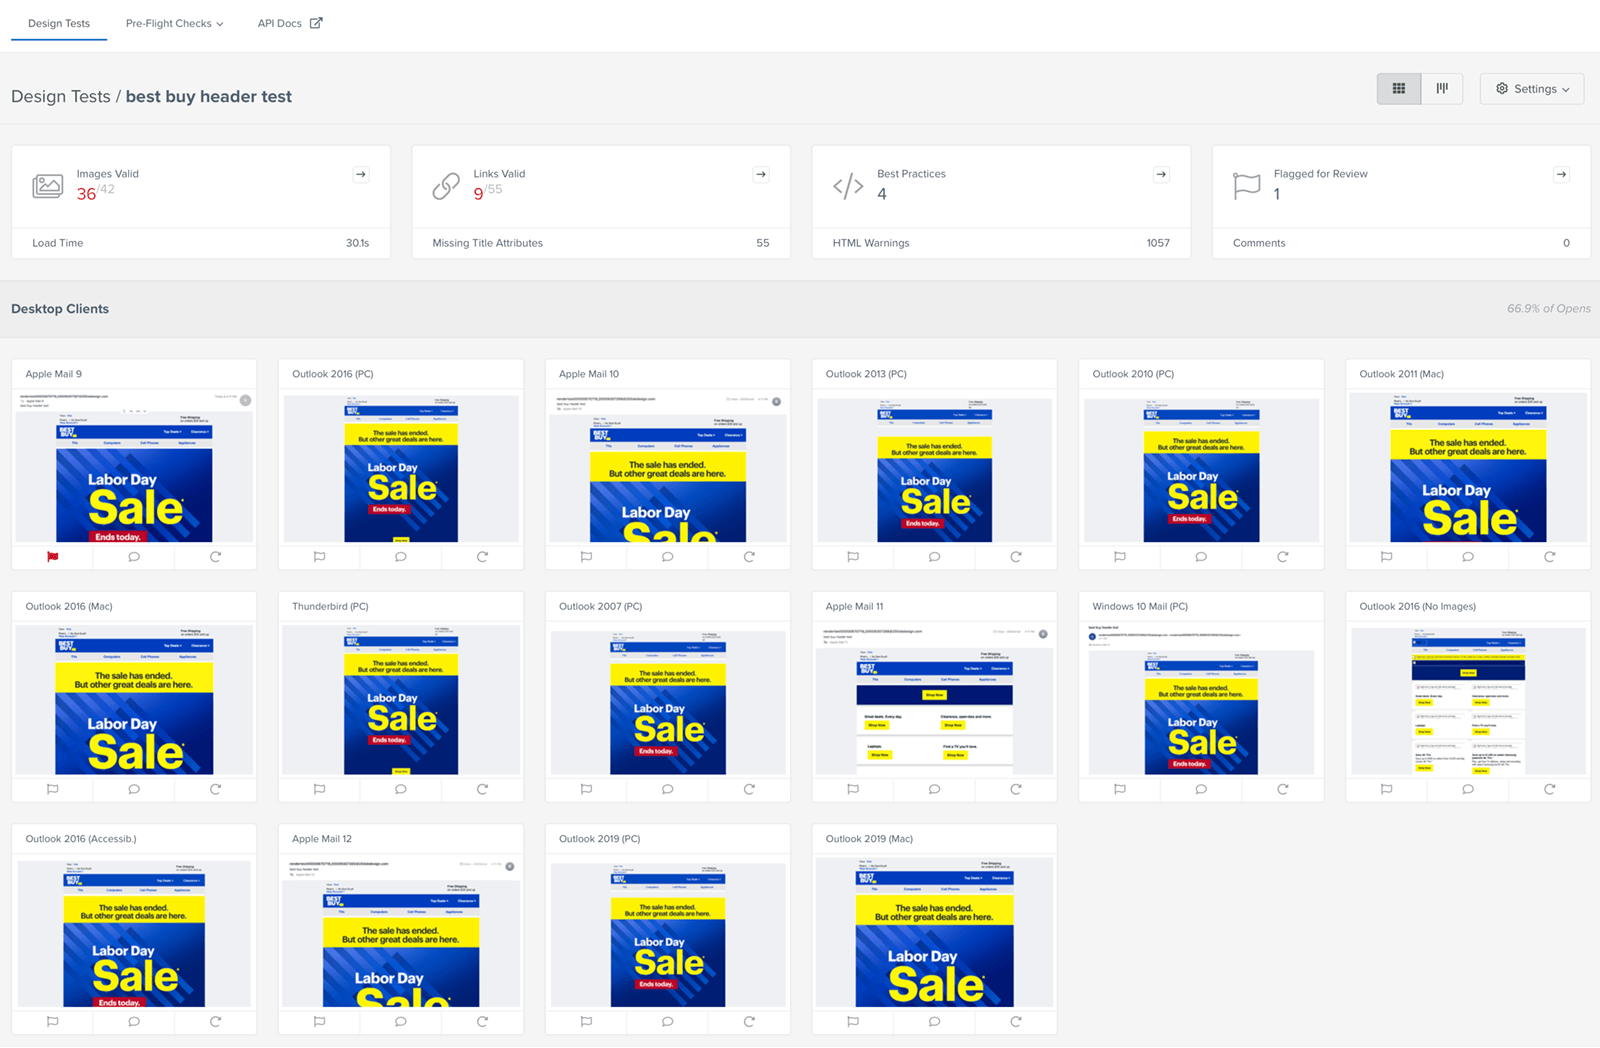
Task: Toggle the red flag on Apple Mail 9
Action: (53, 557)
